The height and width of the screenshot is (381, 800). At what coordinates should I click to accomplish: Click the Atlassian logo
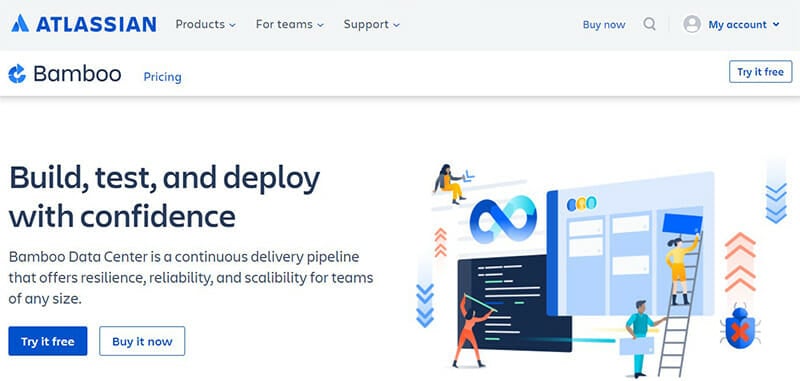pyautogui.click(x=84, y=24)
